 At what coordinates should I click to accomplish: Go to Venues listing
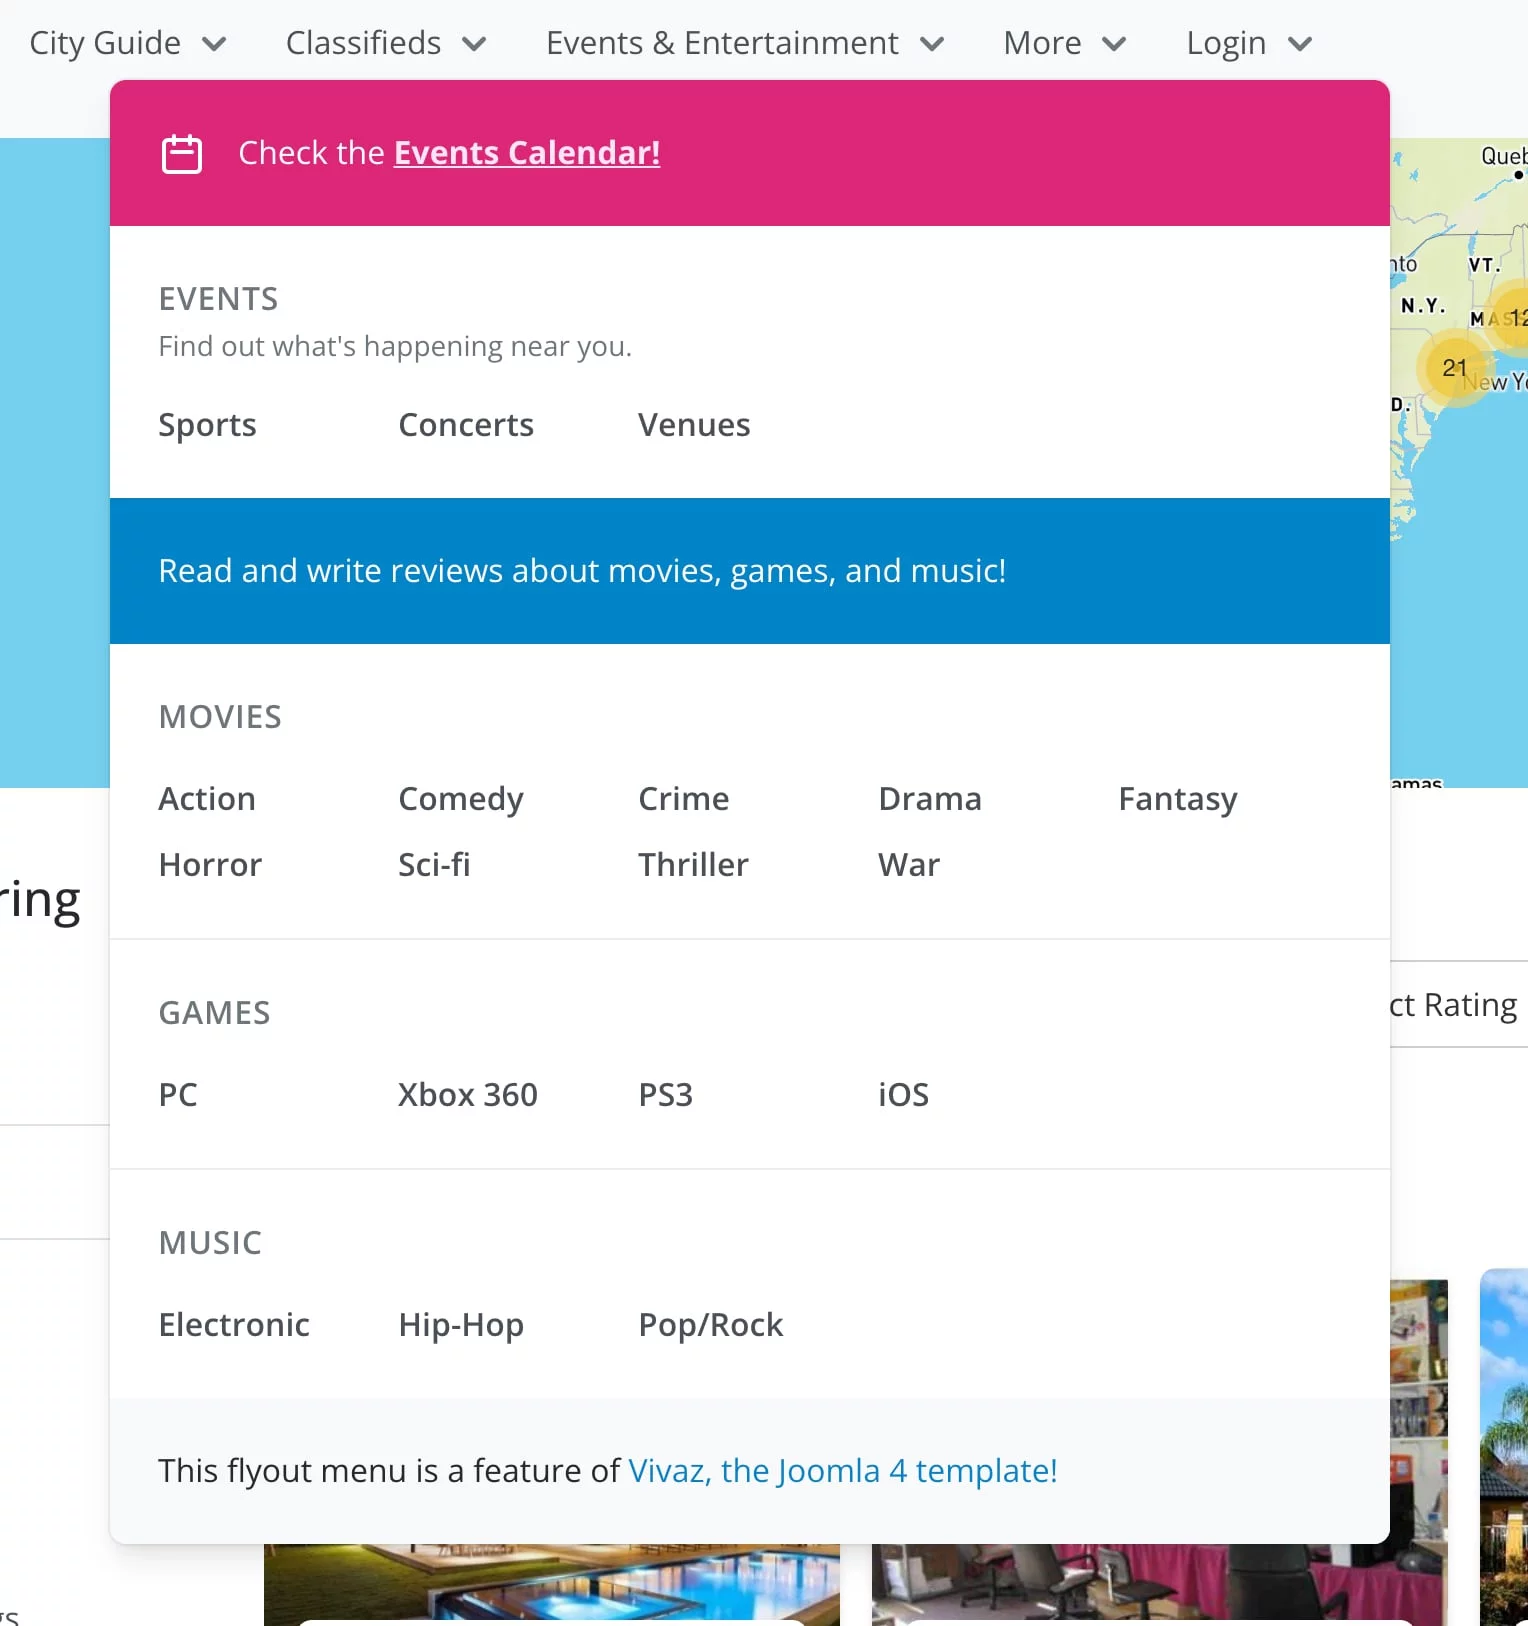point(693,425)
